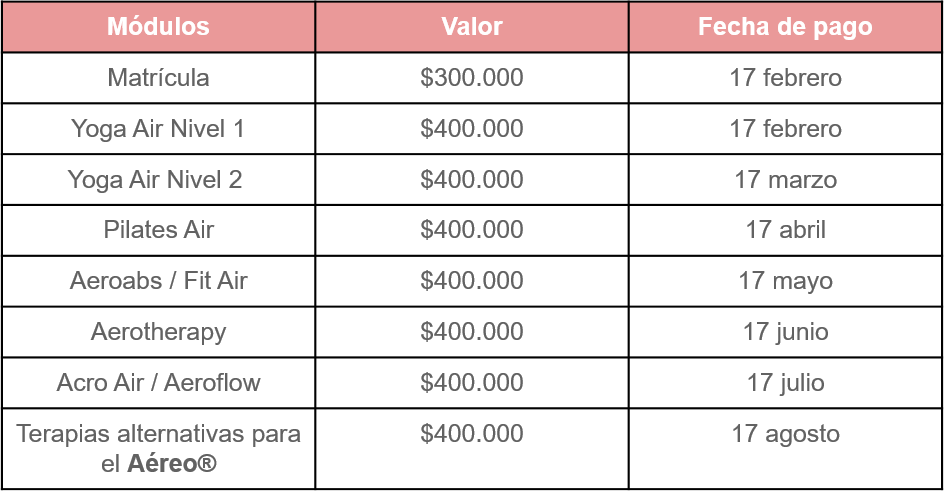Screen dimensions: 945x494
Task: Click the Aeroabs / Fit Air cell
Action: pyautogui.click(x=159, y=281)
